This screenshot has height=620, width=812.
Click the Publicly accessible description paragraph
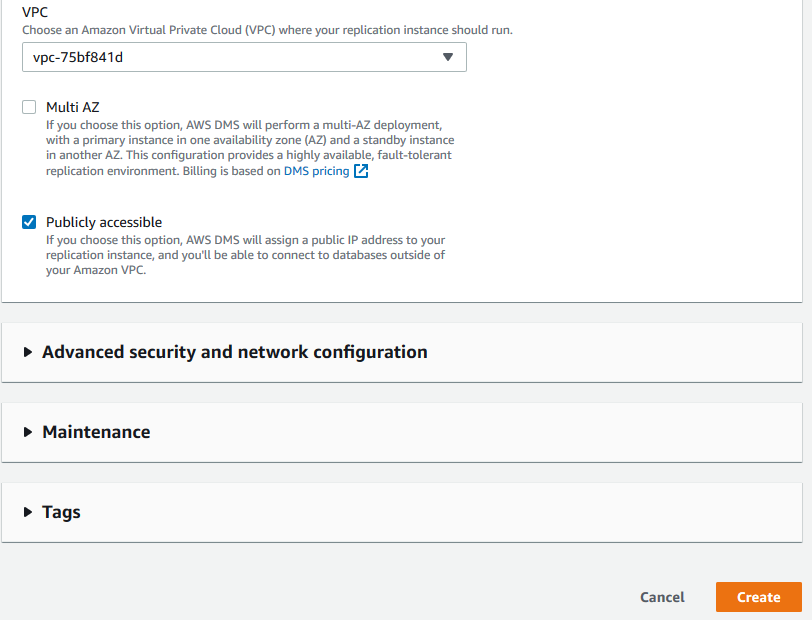coord(245,255)
